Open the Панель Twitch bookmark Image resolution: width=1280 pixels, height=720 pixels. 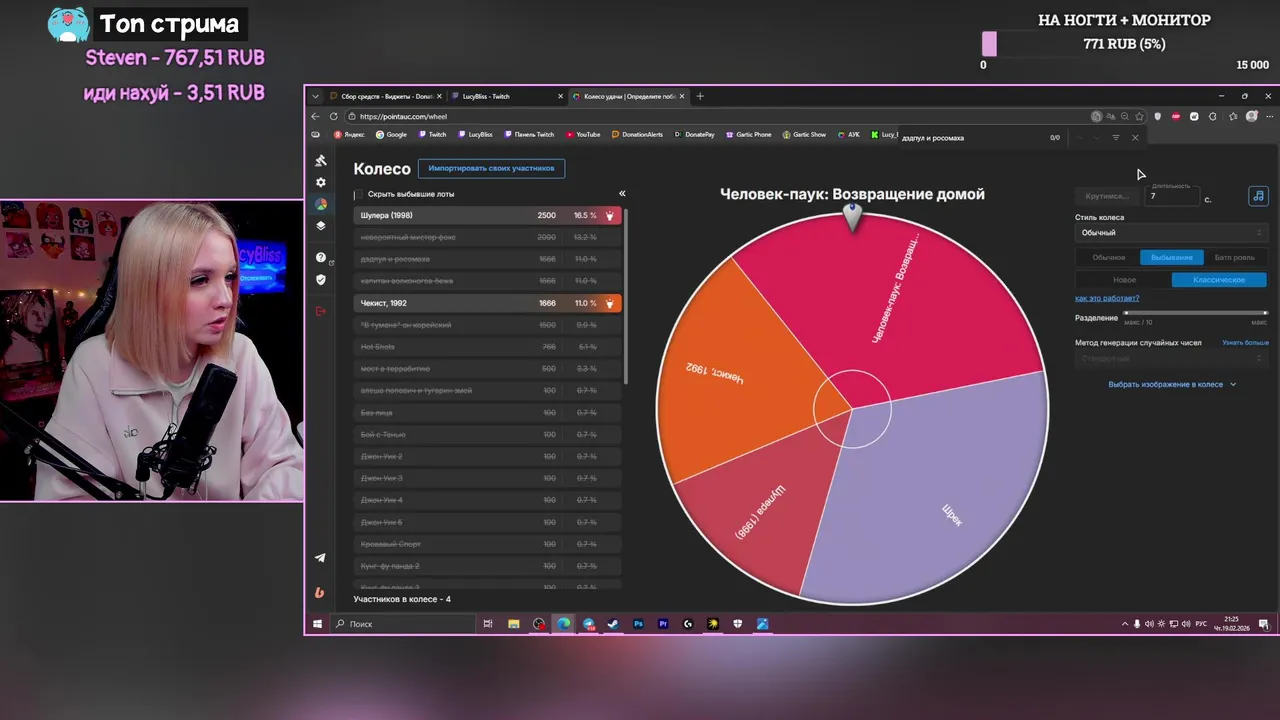point(530,135)
